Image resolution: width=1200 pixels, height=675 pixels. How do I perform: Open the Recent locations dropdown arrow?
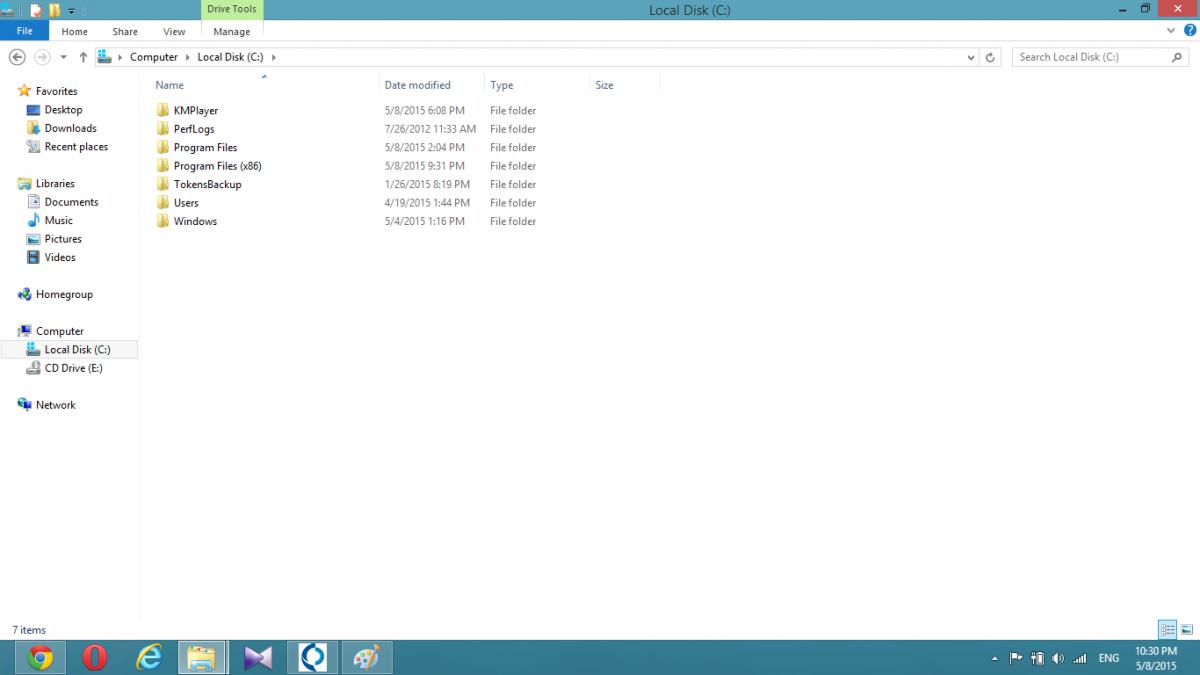point(63,57)
